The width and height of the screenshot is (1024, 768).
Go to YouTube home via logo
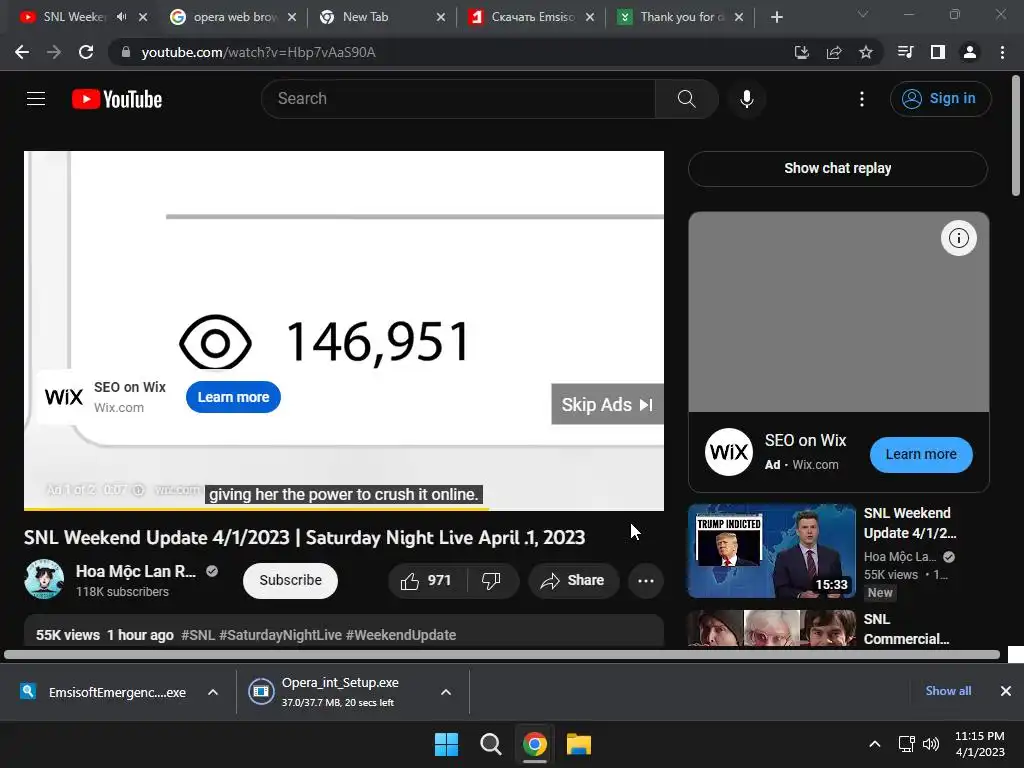(x=117, y=99)
